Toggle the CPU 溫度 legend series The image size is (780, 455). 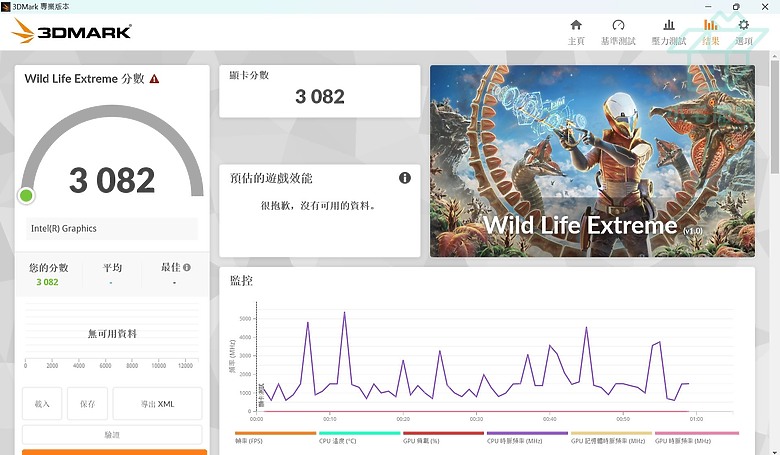pyautogui.click(x=359, y=438)
